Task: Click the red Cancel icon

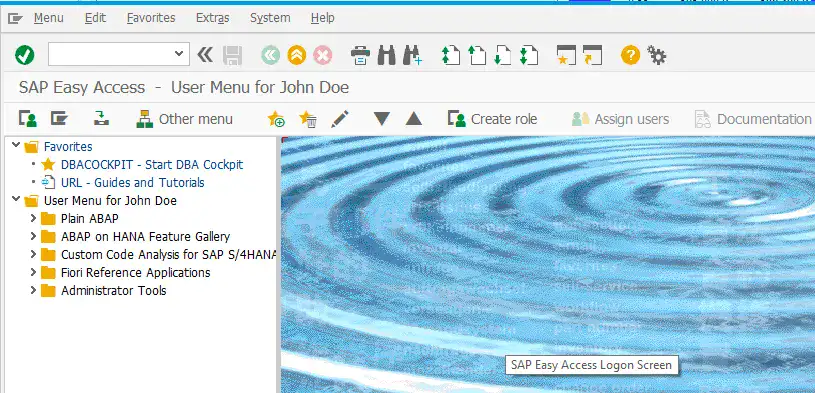Action: (x=323, y=55)
